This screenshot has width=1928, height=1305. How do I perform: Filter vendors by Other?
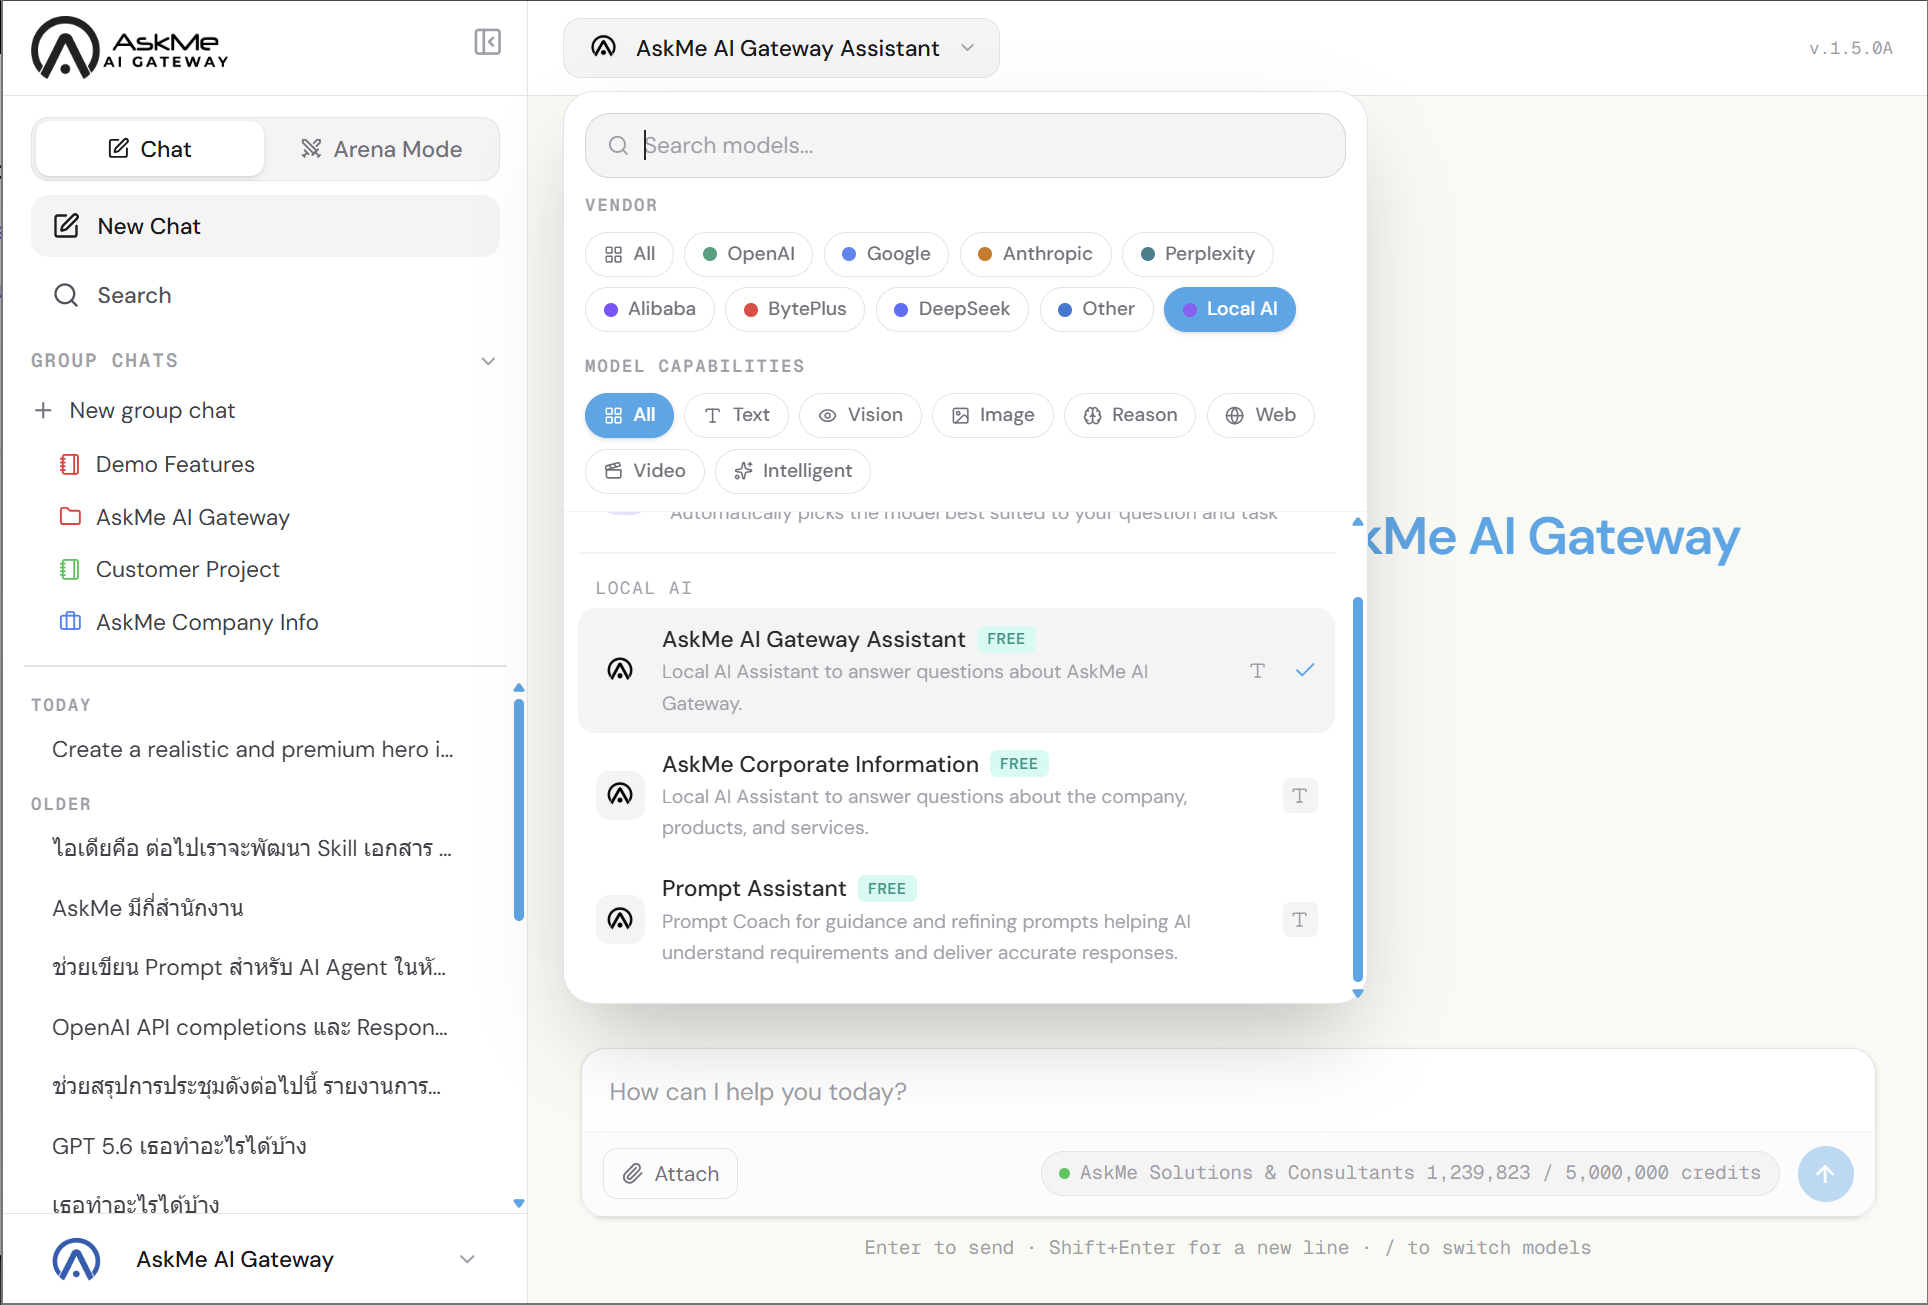tap(1096, 309)
